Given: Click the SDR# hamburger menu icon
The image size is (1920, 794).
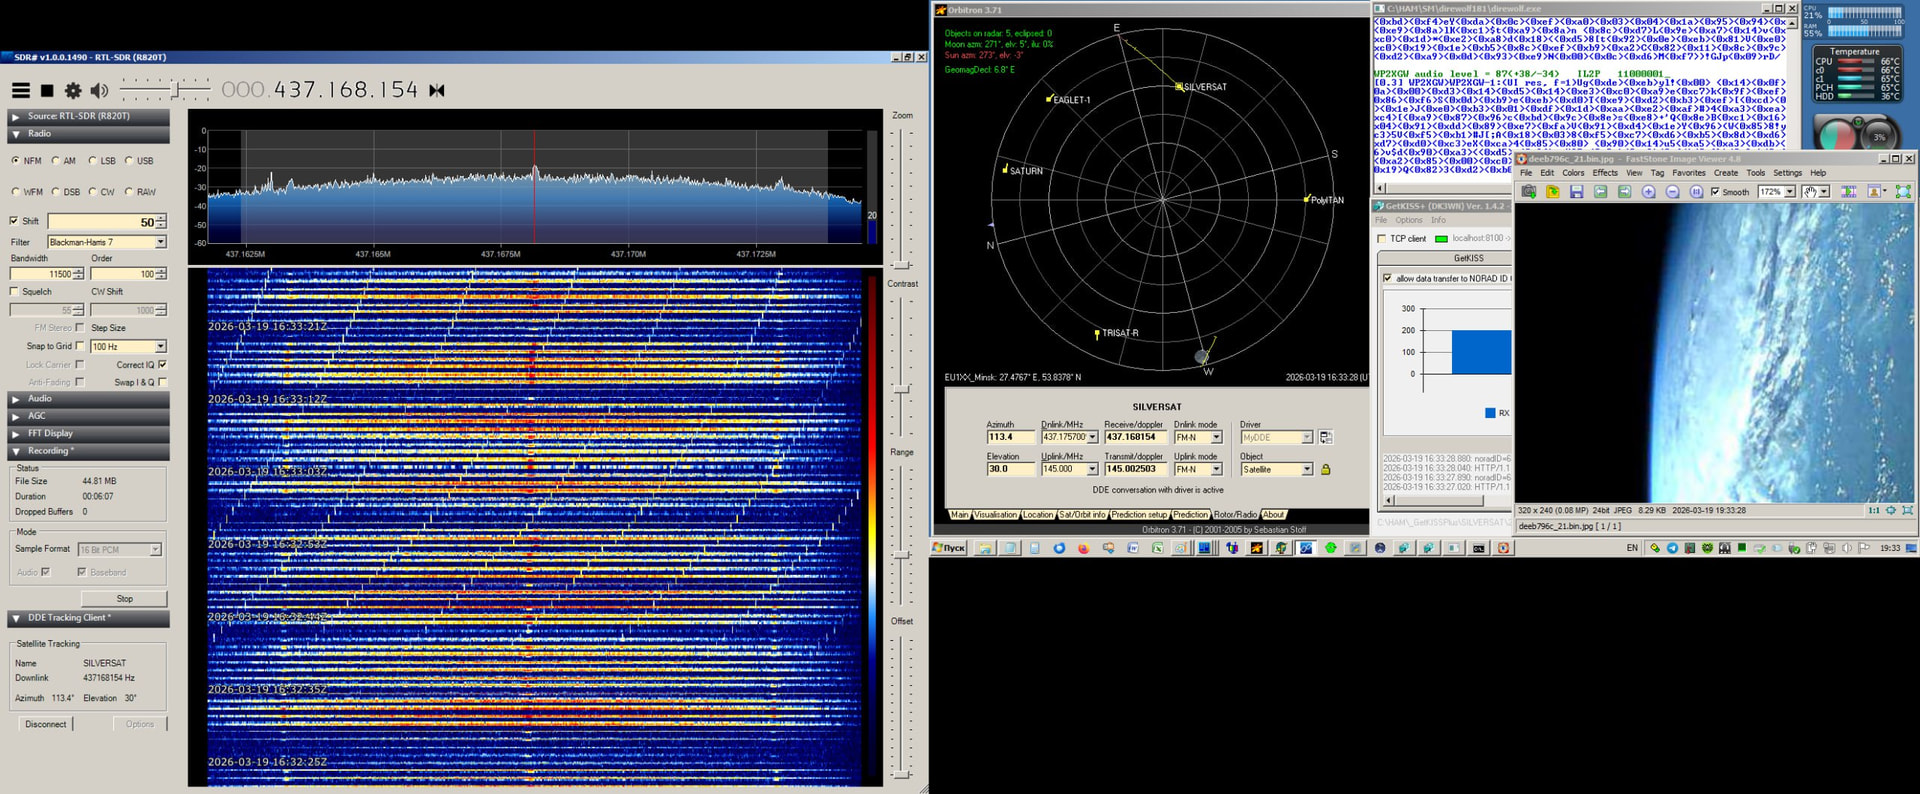Looking at the screenshot, I should coord(20,91).
